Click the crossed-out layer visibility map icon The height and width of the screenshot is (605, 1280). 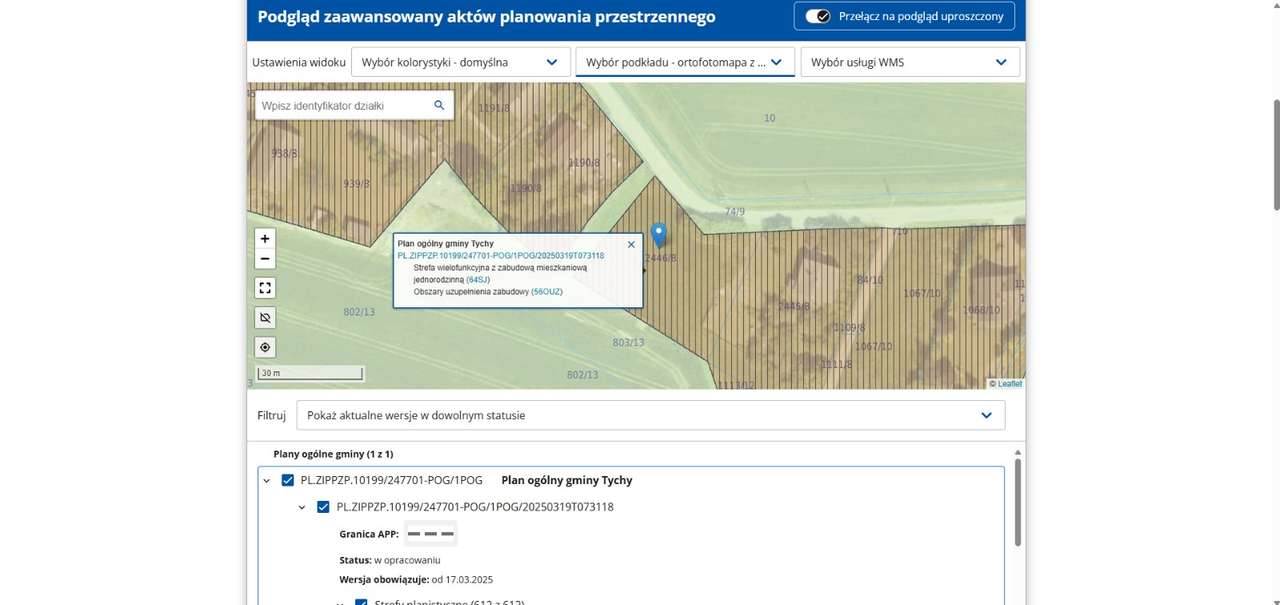tap(265, 318)
